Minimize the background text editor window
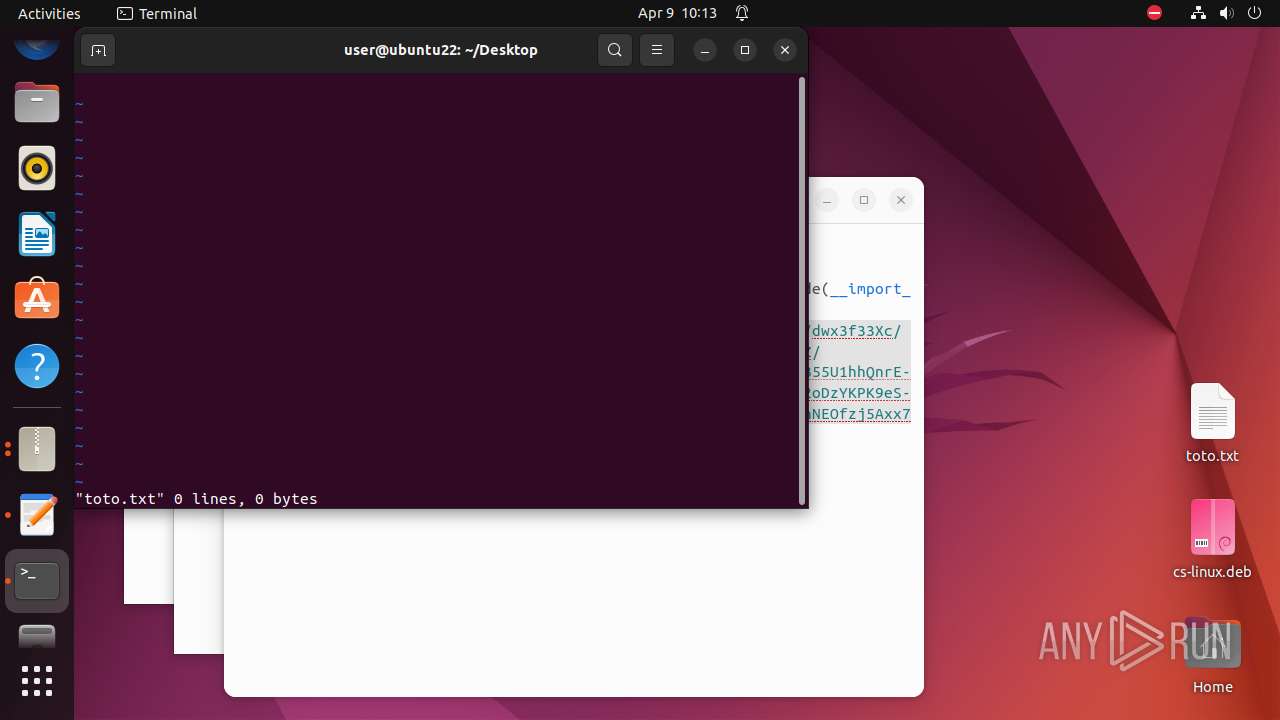This screenshot has width=1280, height=720. [827, 200]
